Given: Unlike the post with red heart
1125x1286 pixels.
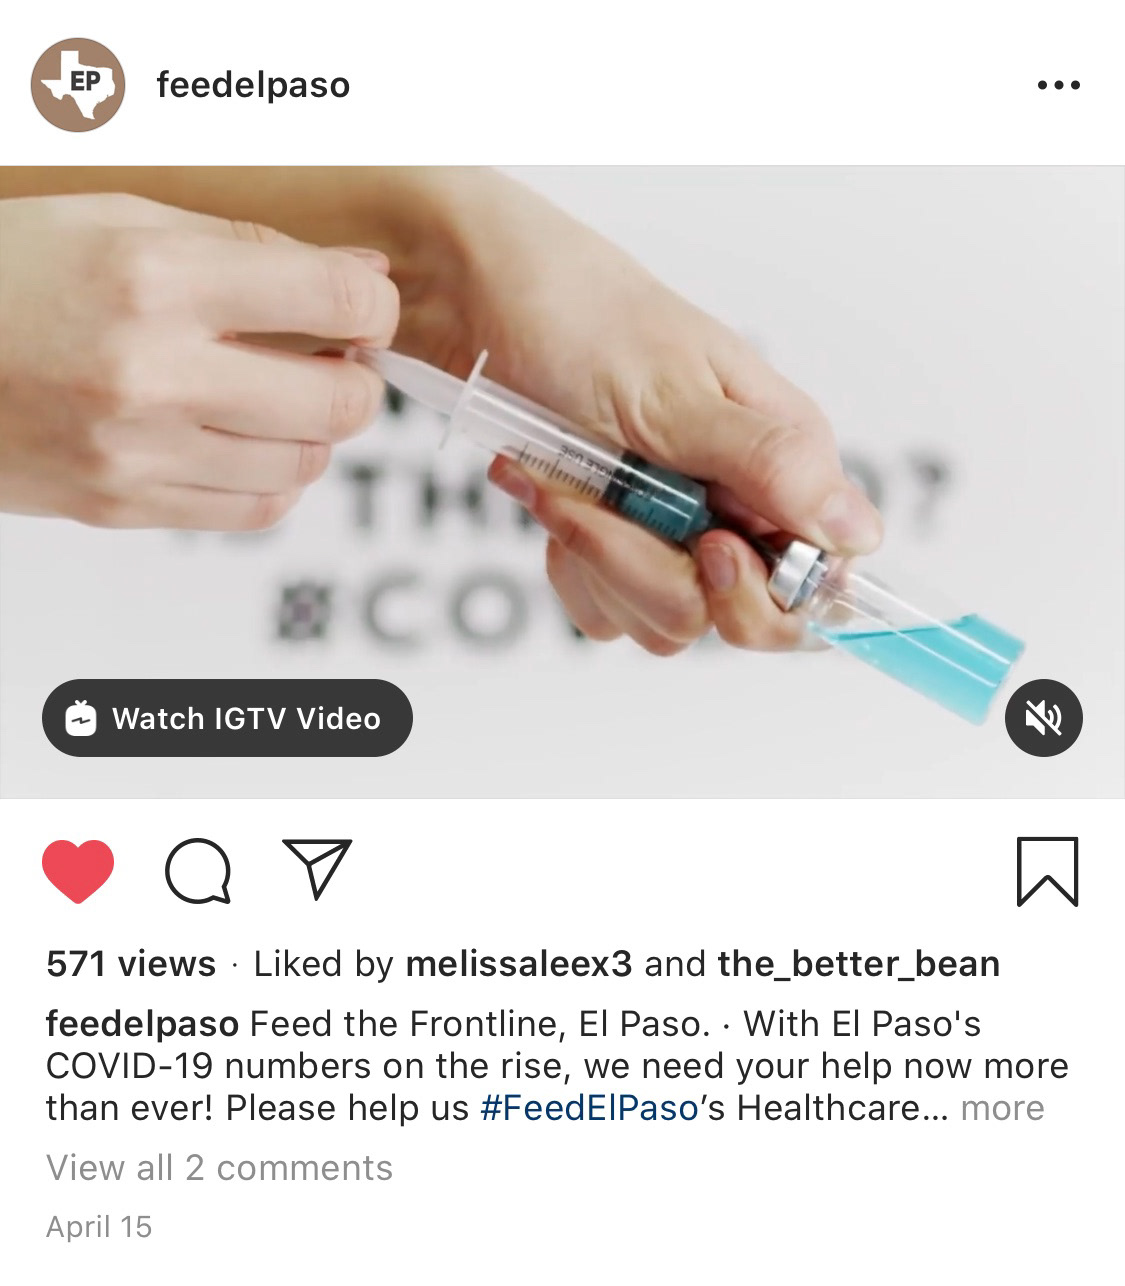Looking at the screenshot, I should [x=78, y=872].
